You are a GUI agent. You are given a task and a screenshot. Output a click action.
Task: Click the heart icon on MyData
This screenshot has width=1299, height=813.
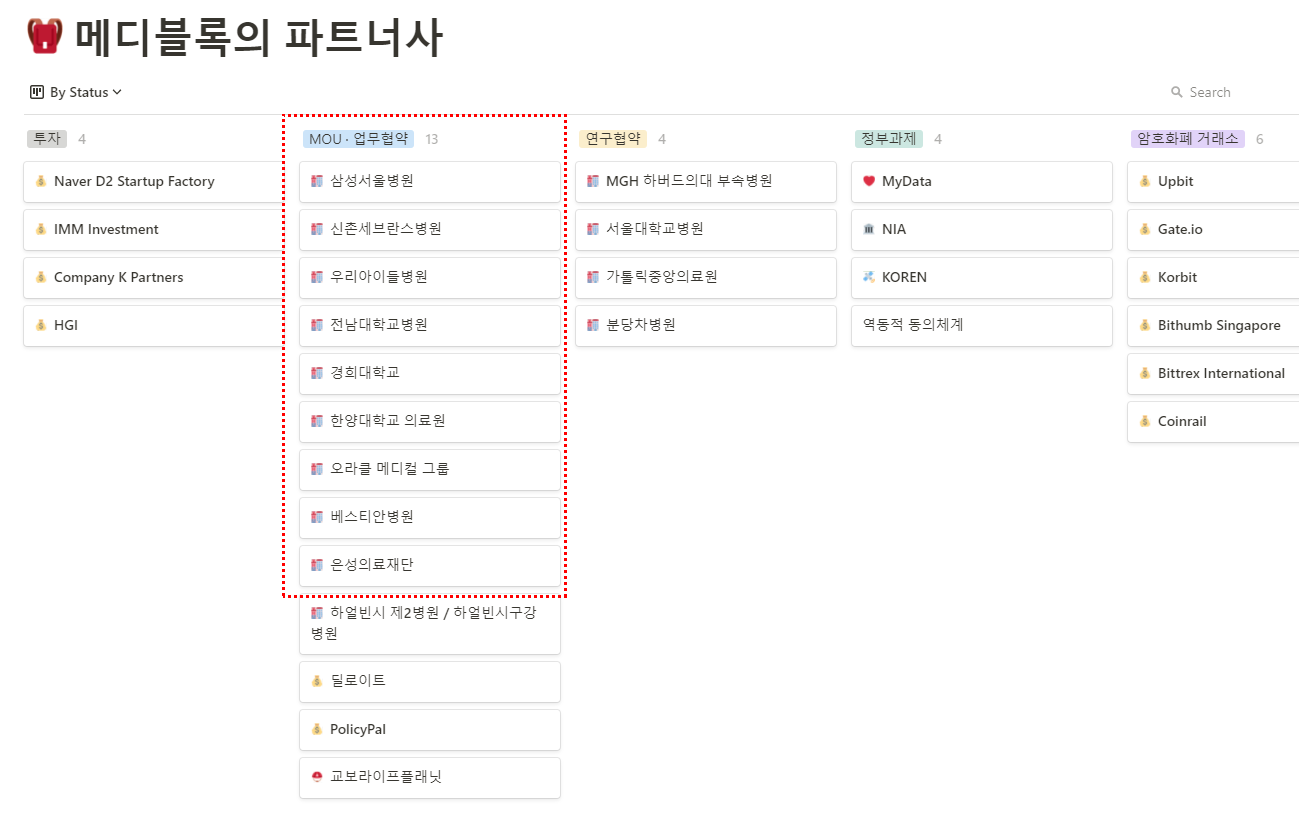(x=869, y=181)
